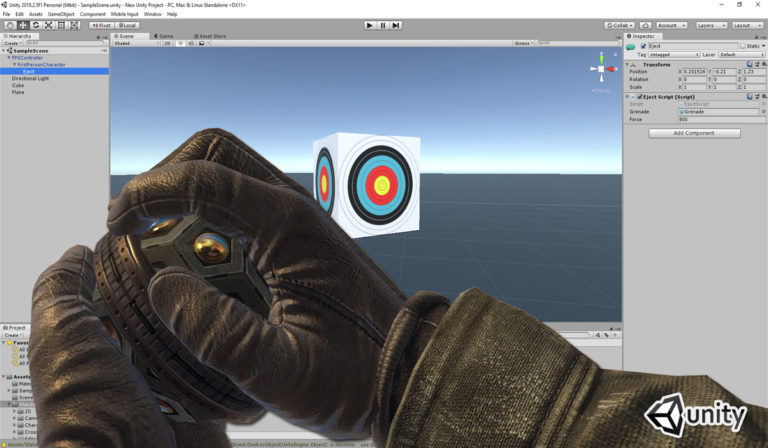Select the Rotate tool in toolbar
Screen dimensions: 768x448
click(36, 25)
